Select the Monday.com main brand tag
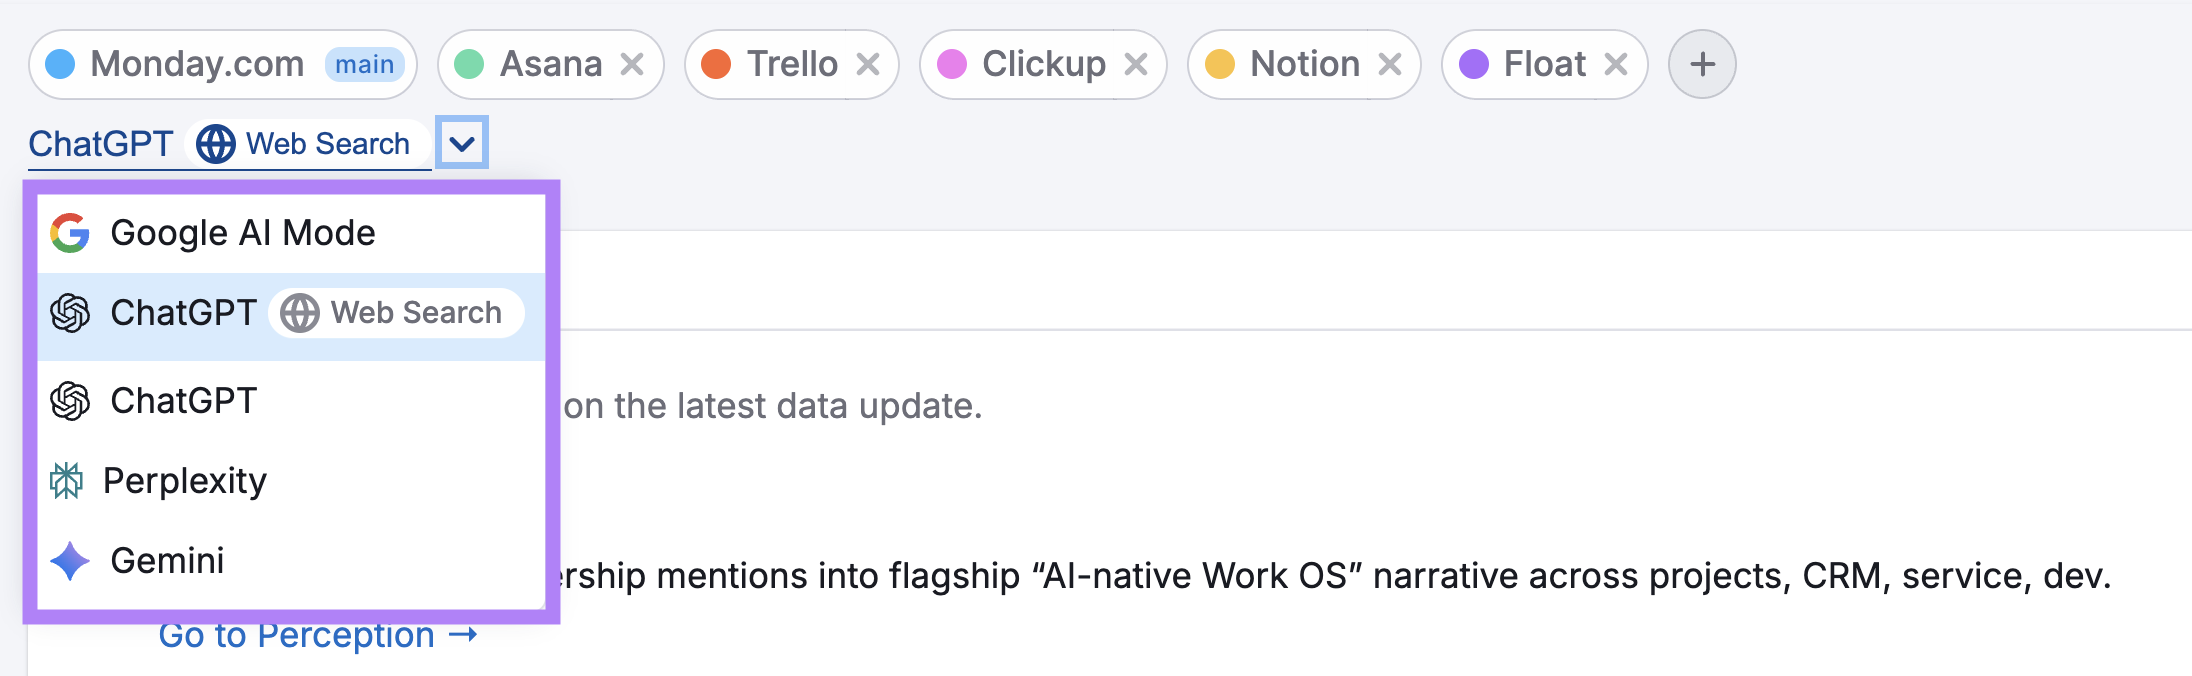The height and width of the screenshot is (676, 2192). (x=198, y=64)
